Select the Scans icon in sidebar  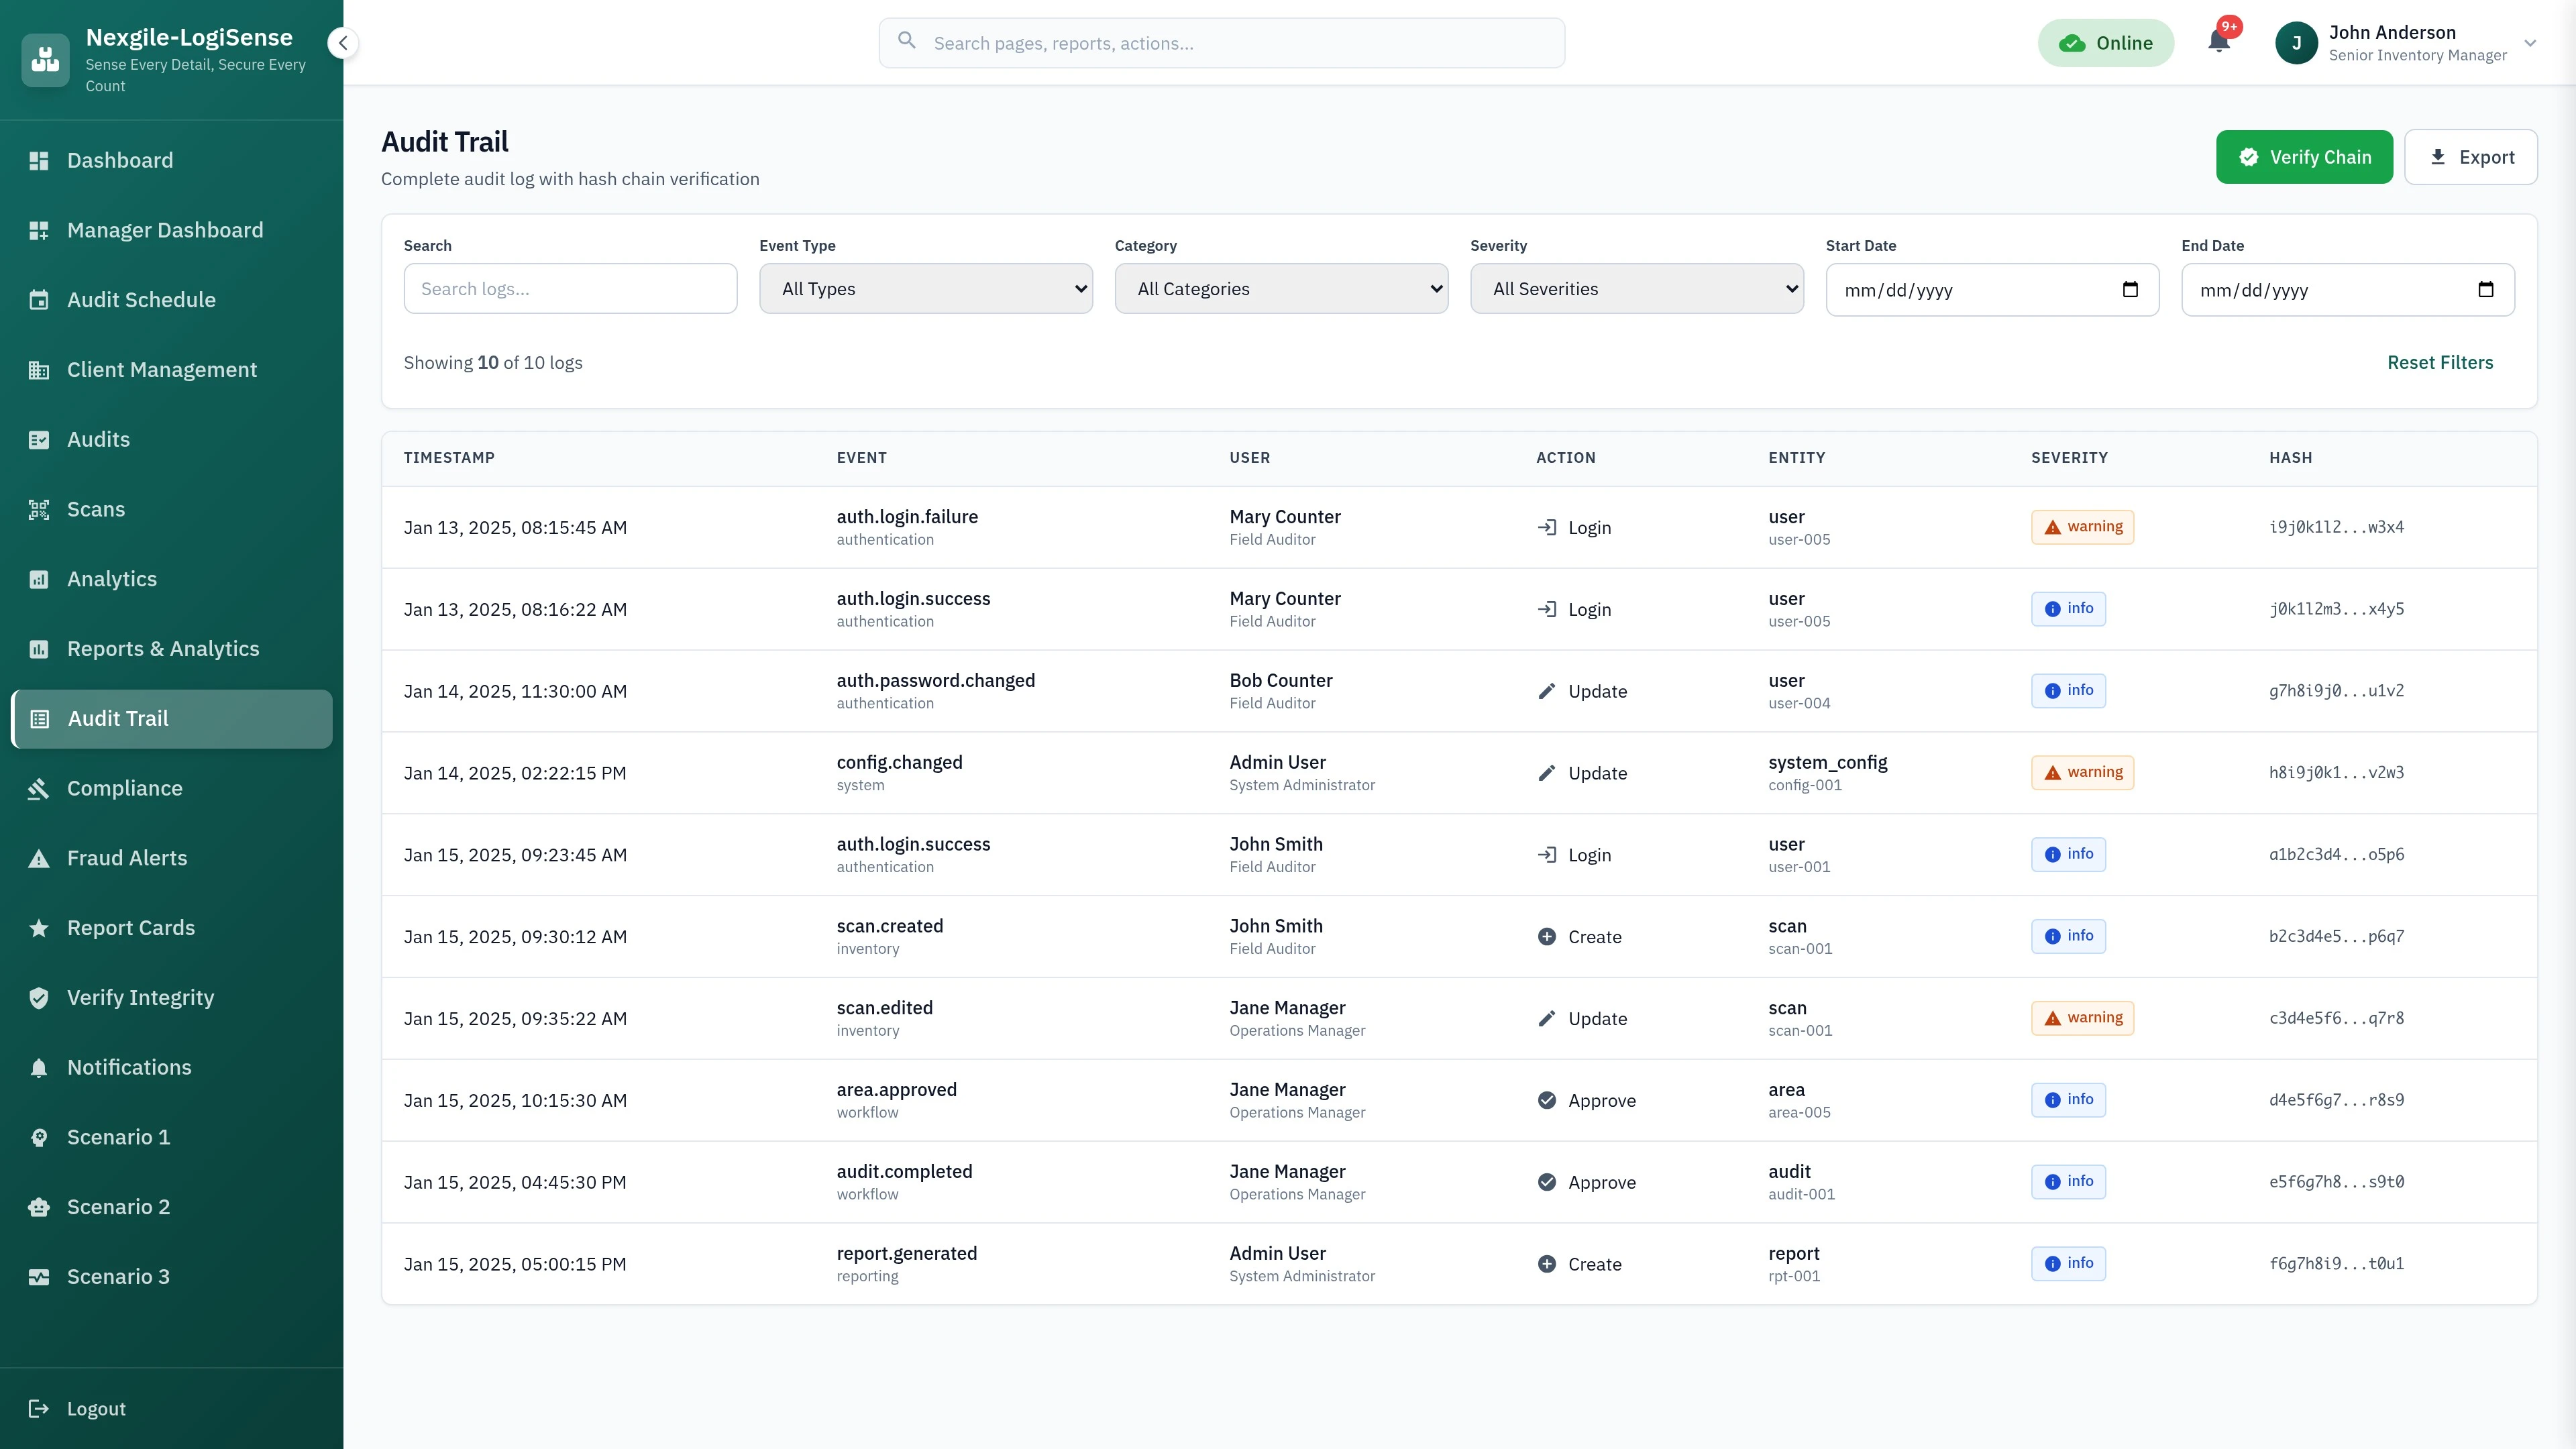[39, 509]
